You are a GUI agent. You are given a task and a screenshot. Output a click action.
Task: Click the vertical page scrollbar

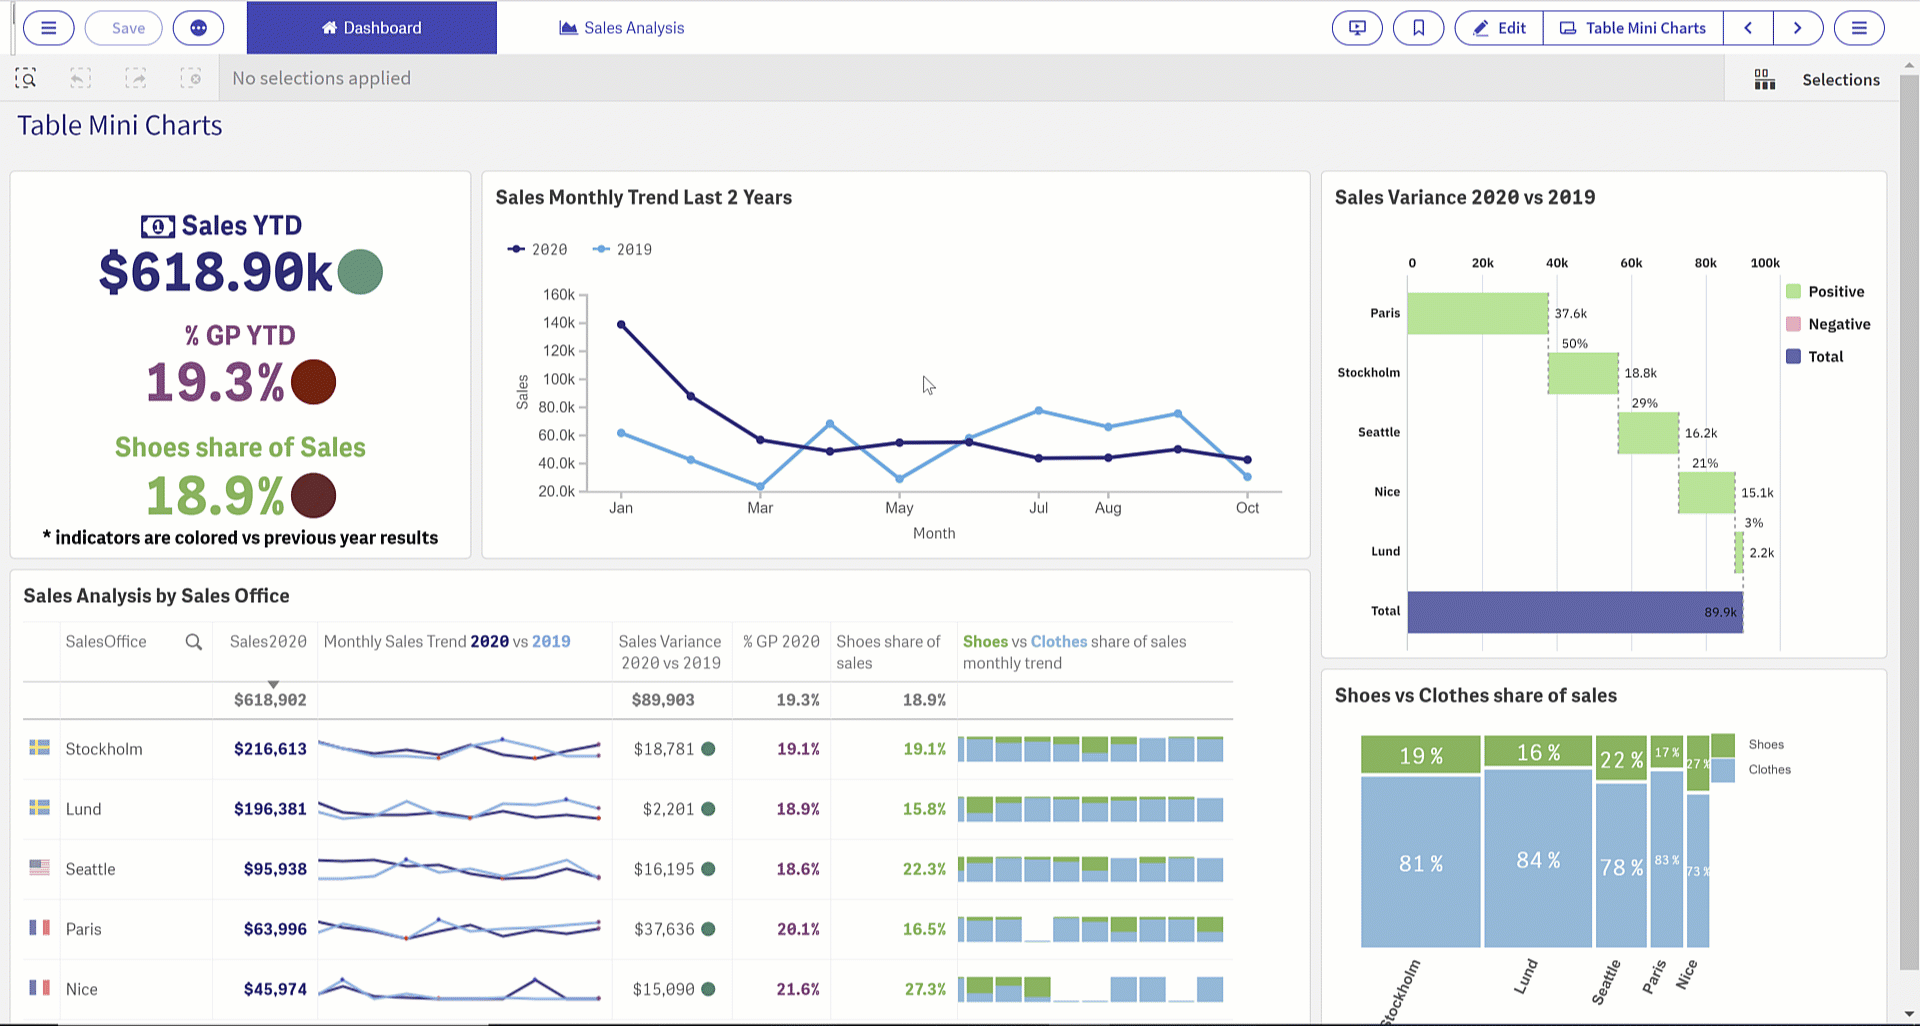1909,520
